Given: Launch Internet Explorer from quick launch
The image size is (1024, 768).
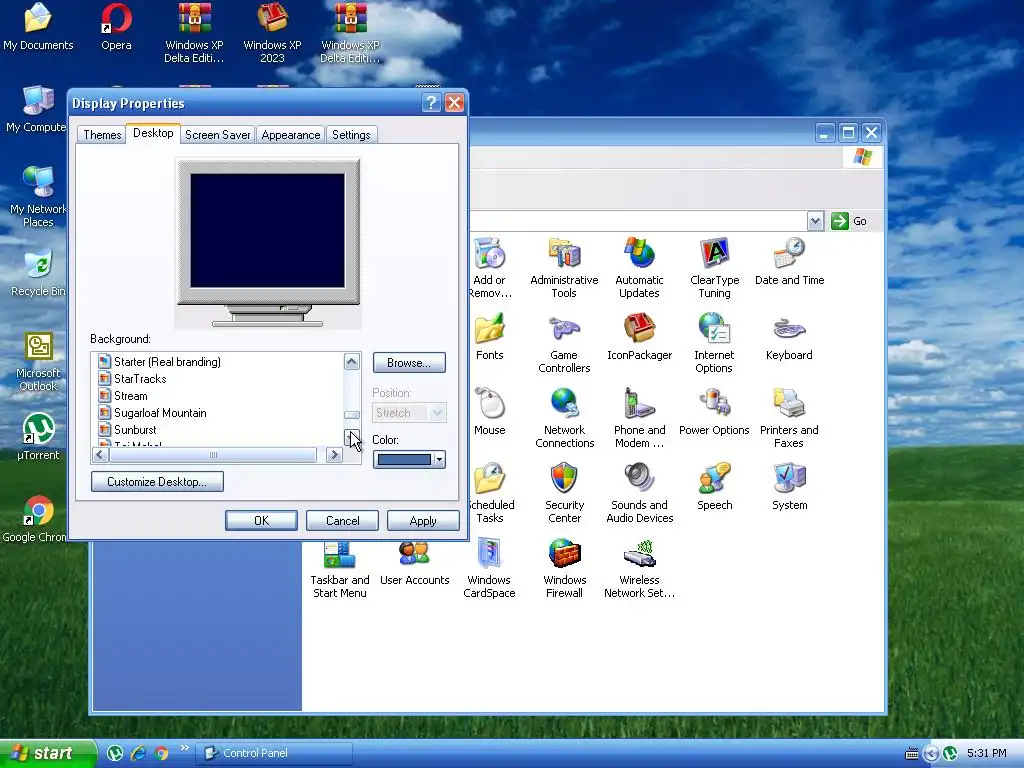Looking at the screenshot, I should 138,753.
